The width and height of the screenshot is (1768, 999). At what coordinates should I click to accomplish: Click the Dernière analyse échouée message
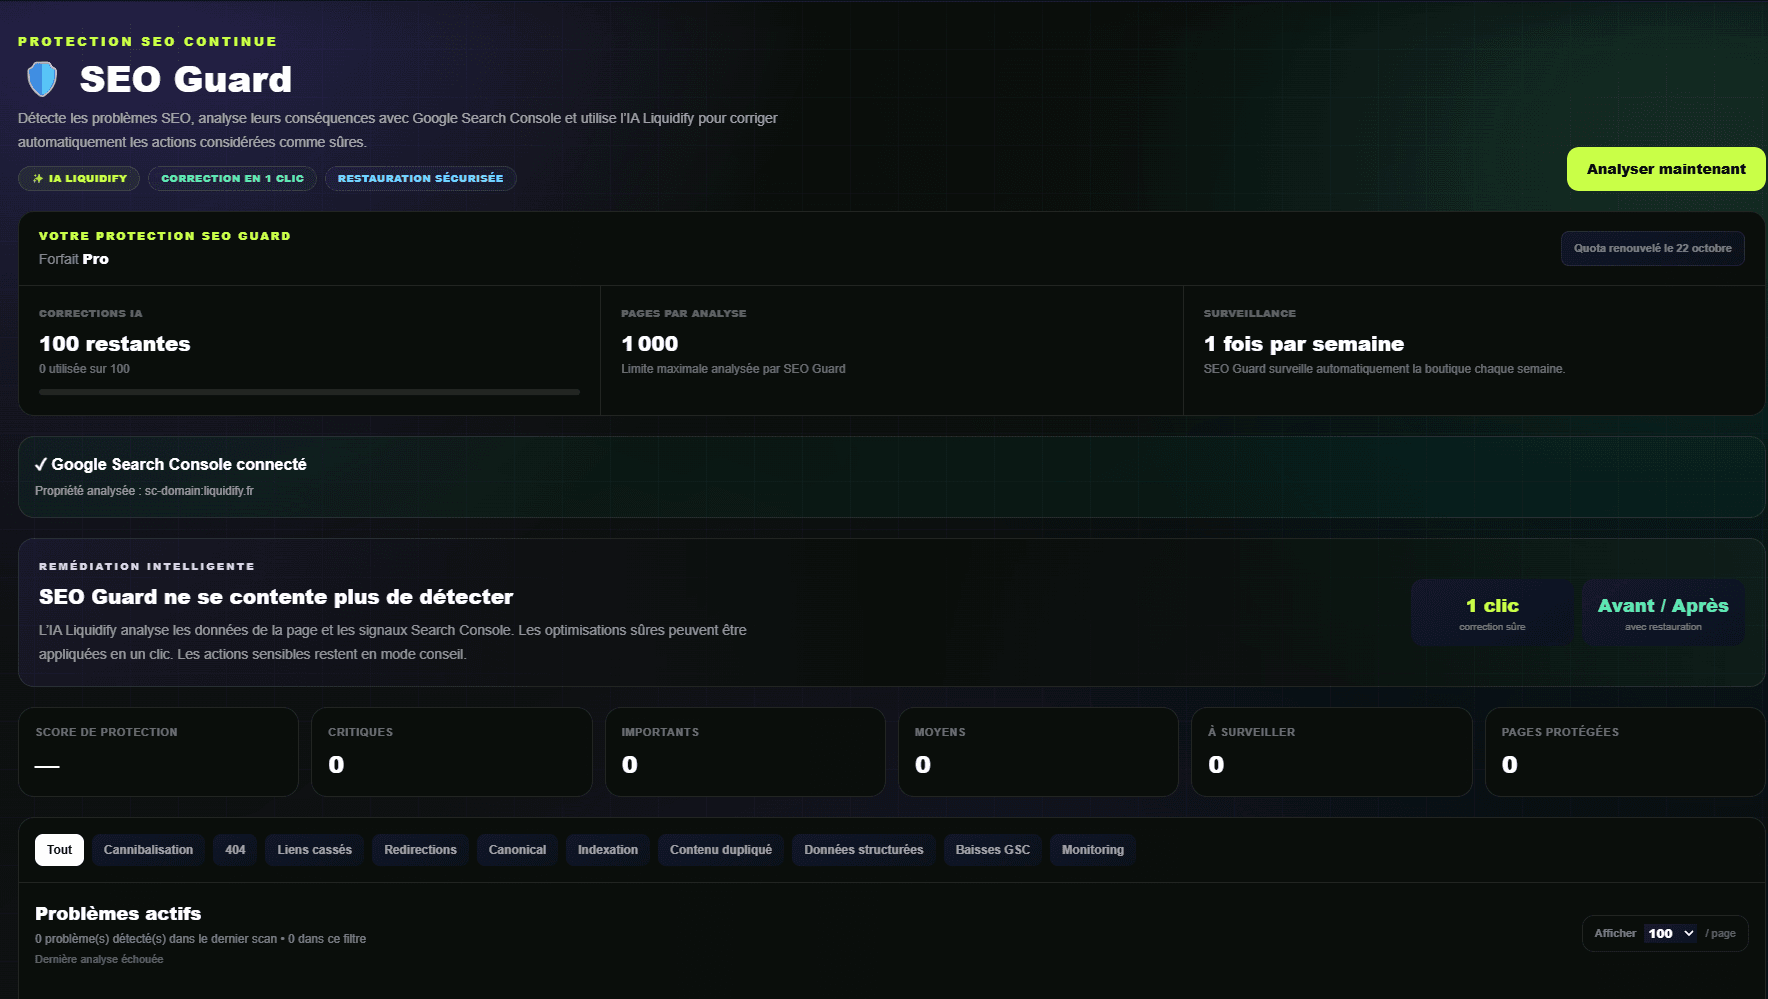(99, 959)
